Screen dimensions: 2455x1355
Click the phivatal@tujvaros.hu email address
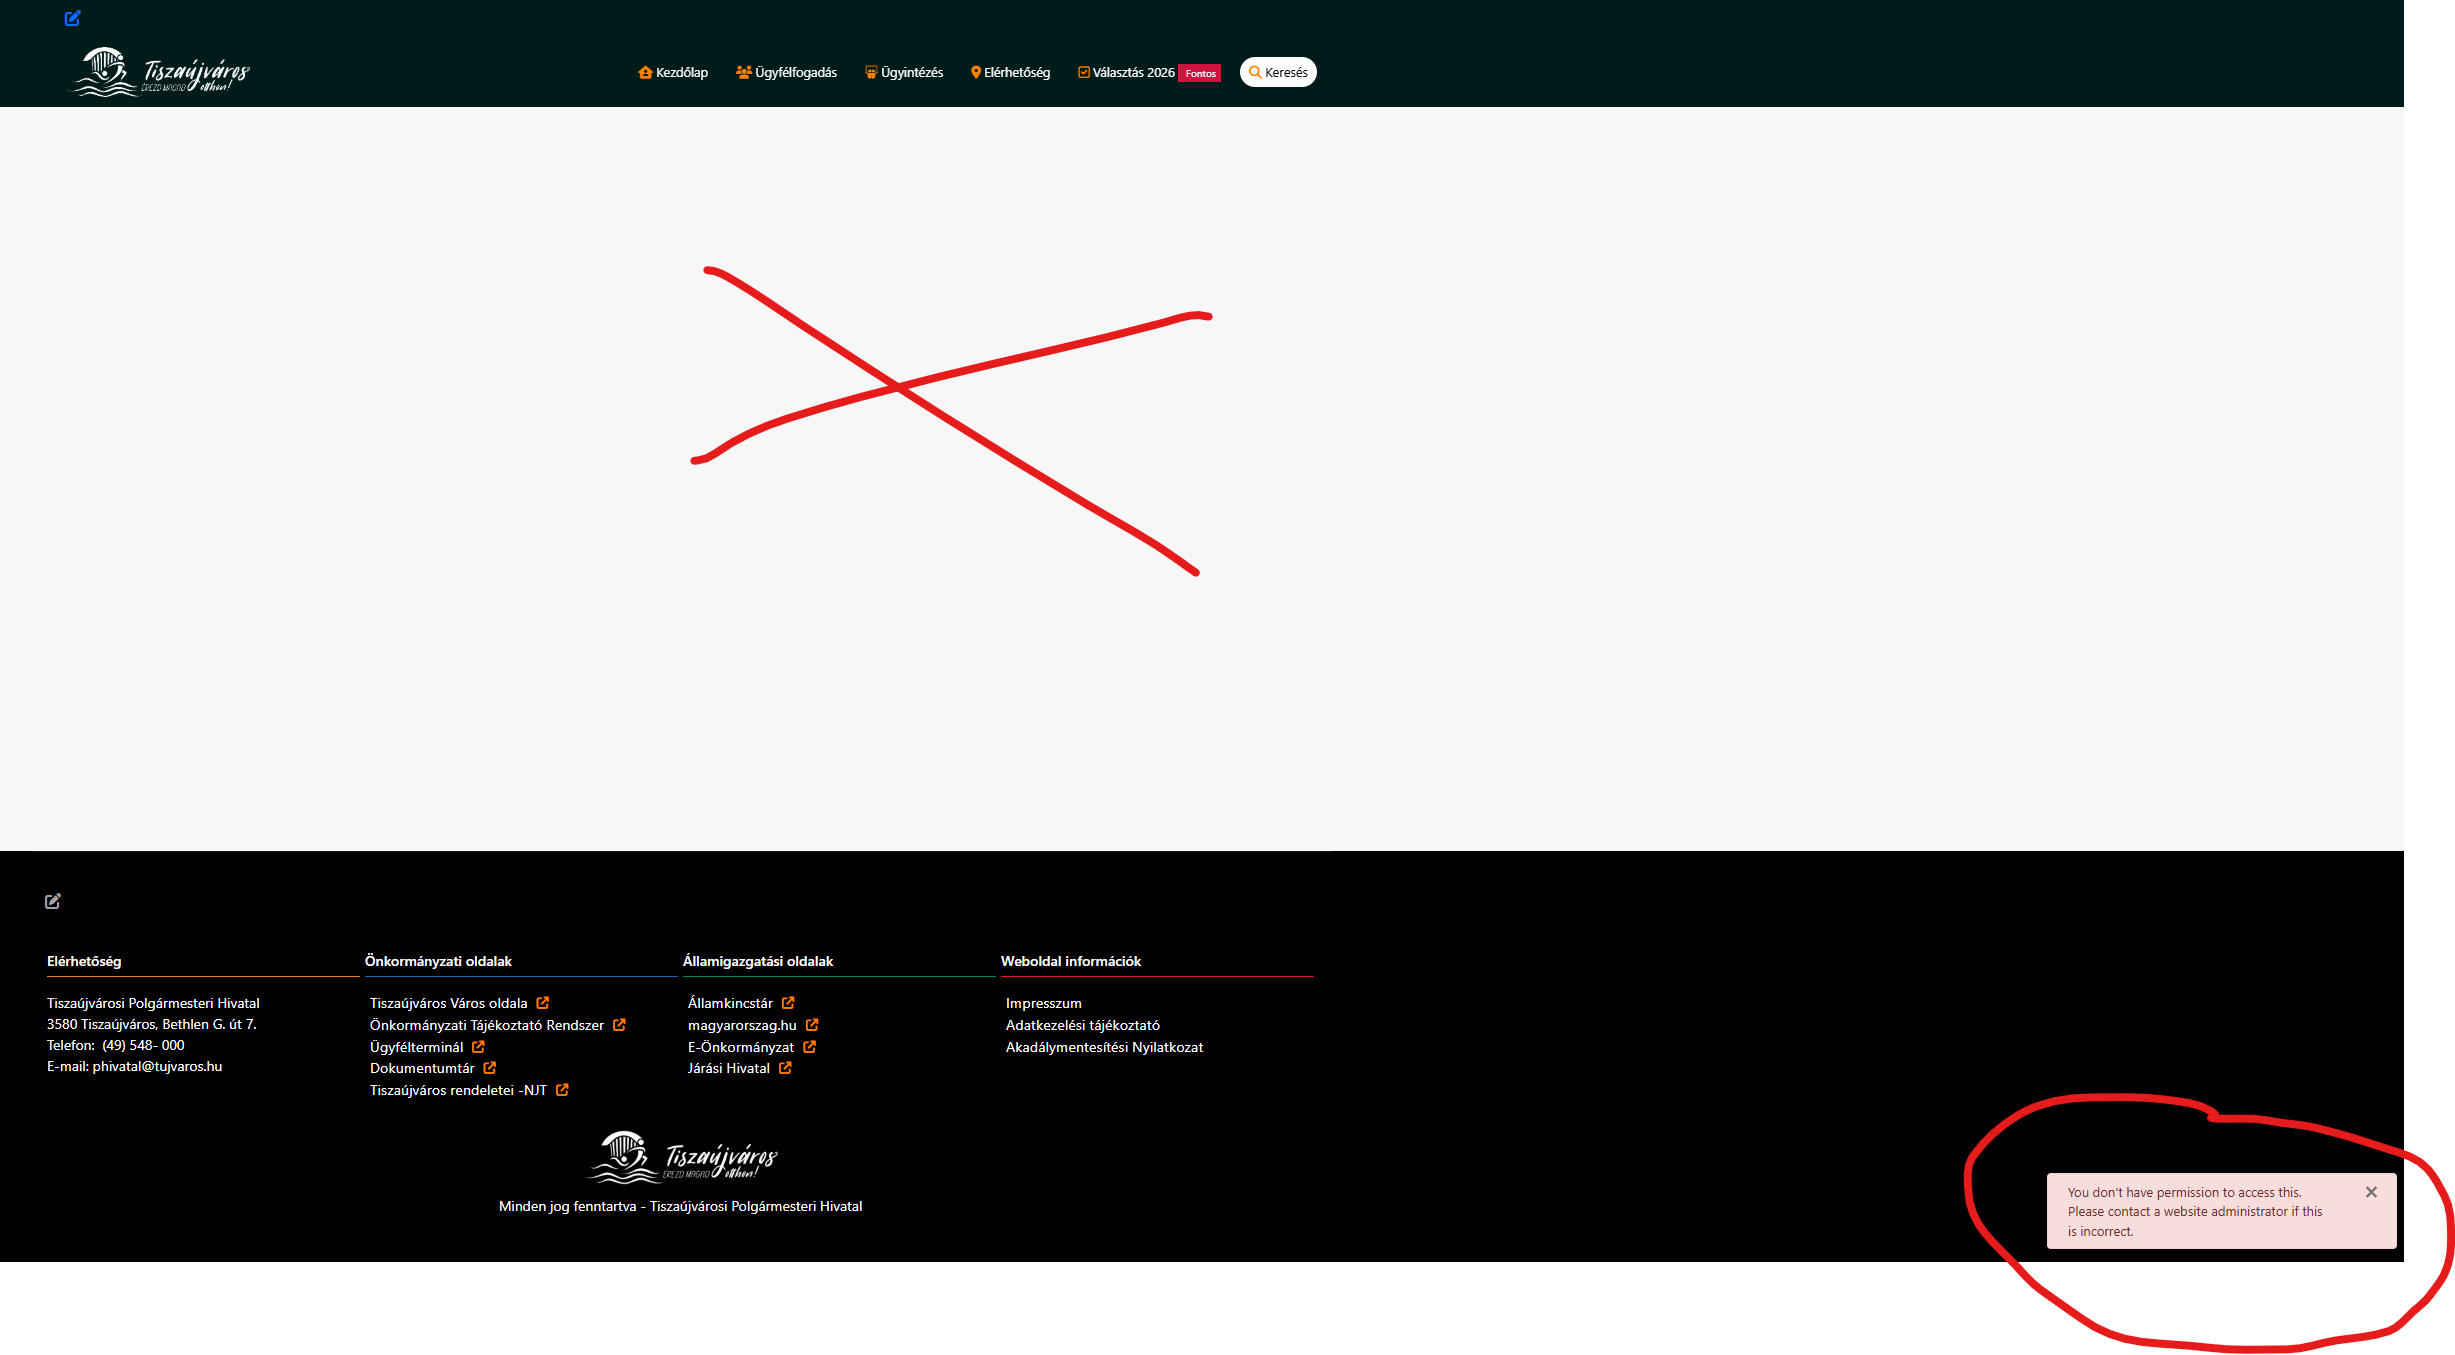pos(157,1066)
